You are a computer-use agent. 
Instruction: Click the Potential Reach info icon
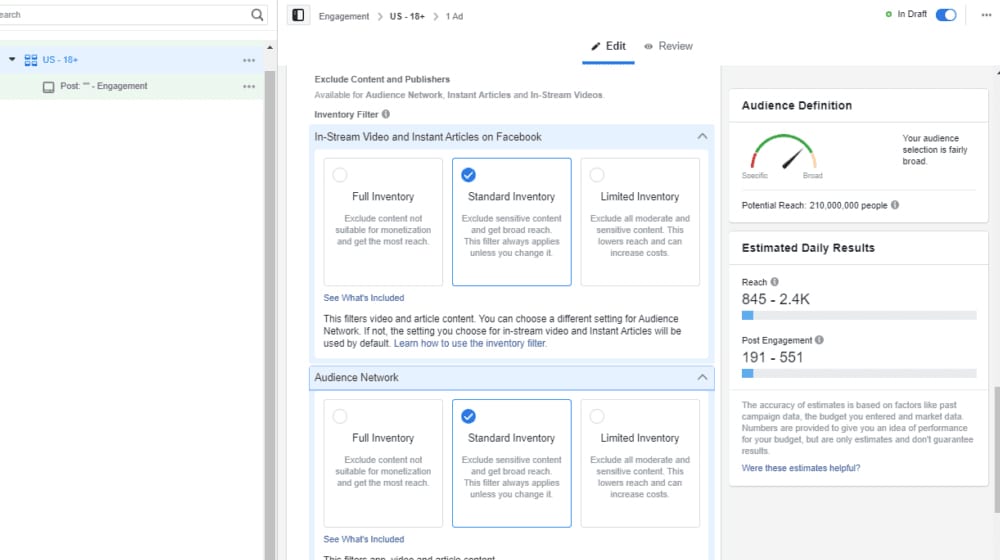895,205
